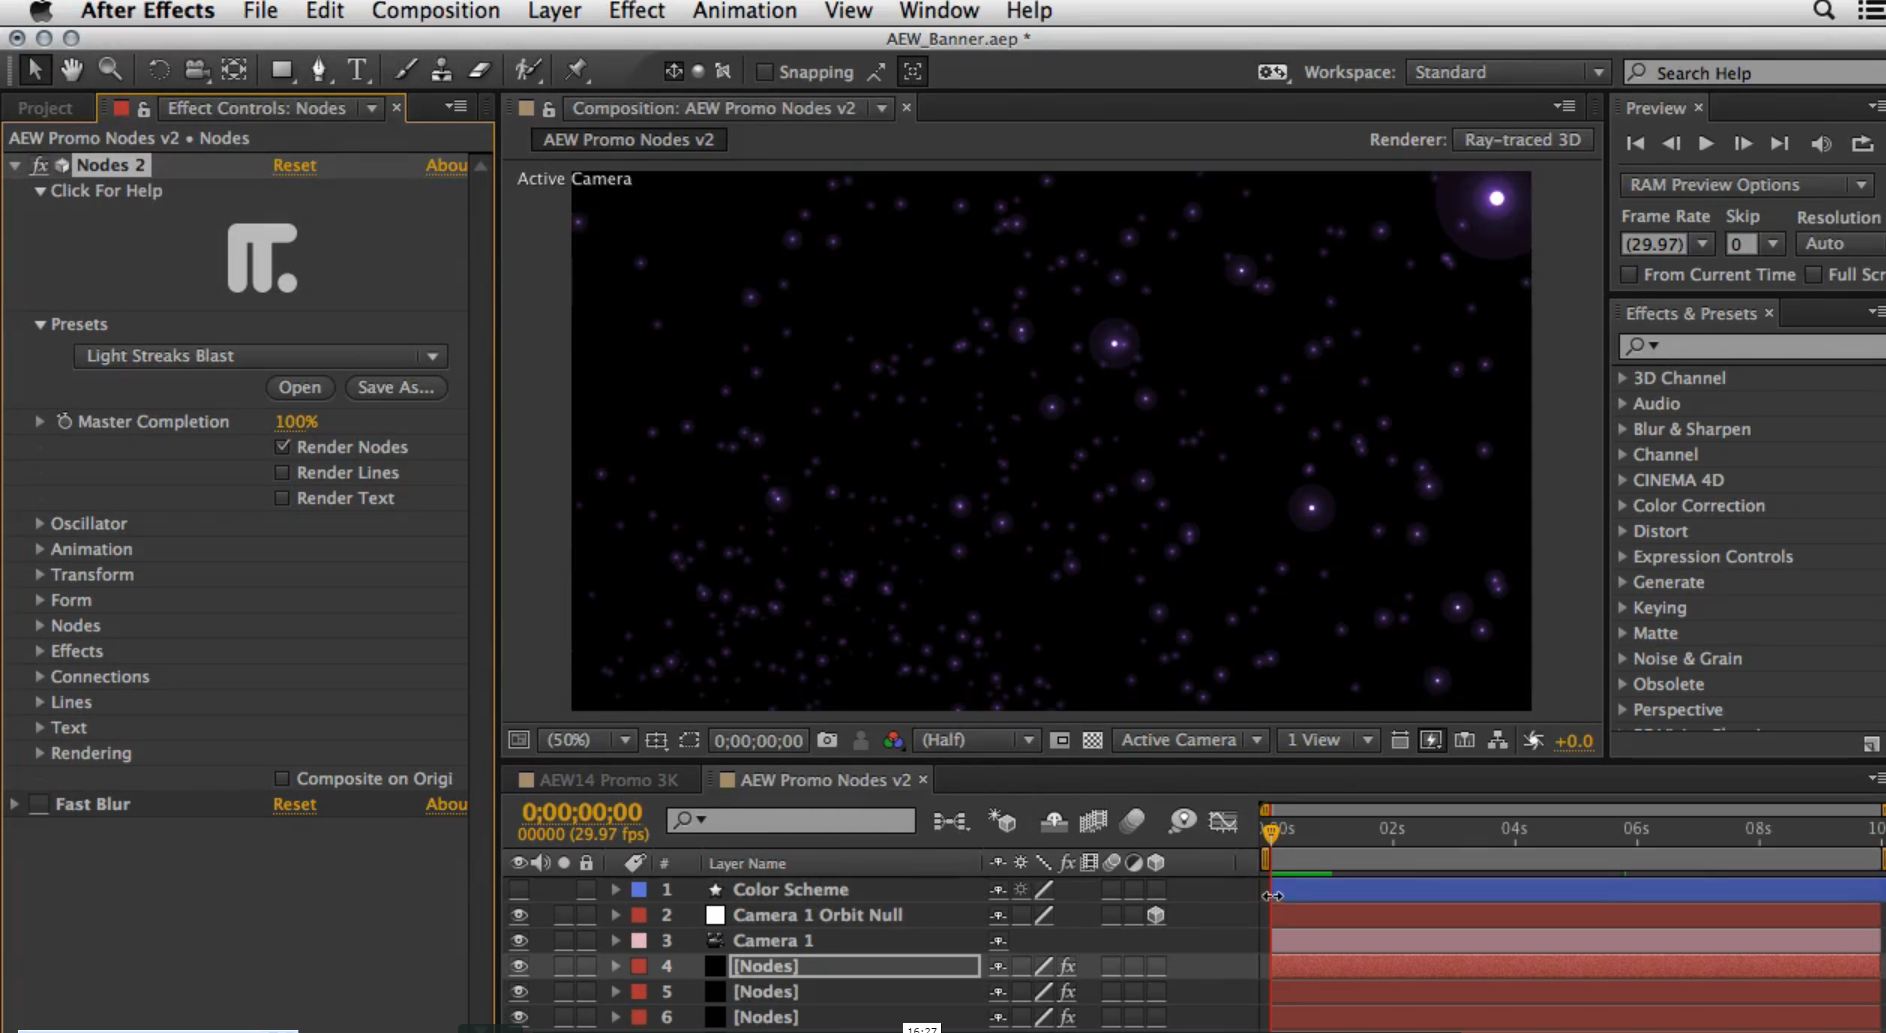The width and height of the screenshot is (1886, 1033).
Task: Open the Layer menu
Action: (x=554, y=11)
